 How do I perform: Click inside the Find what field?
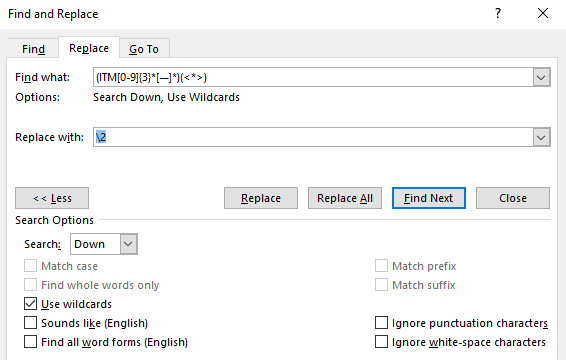[313, 77]
